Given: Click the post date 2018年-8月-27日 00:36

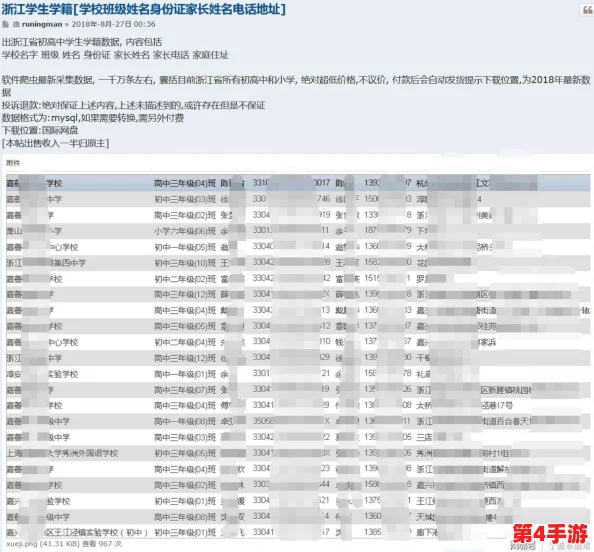Looking at the screenshot, I should point(113,24).
